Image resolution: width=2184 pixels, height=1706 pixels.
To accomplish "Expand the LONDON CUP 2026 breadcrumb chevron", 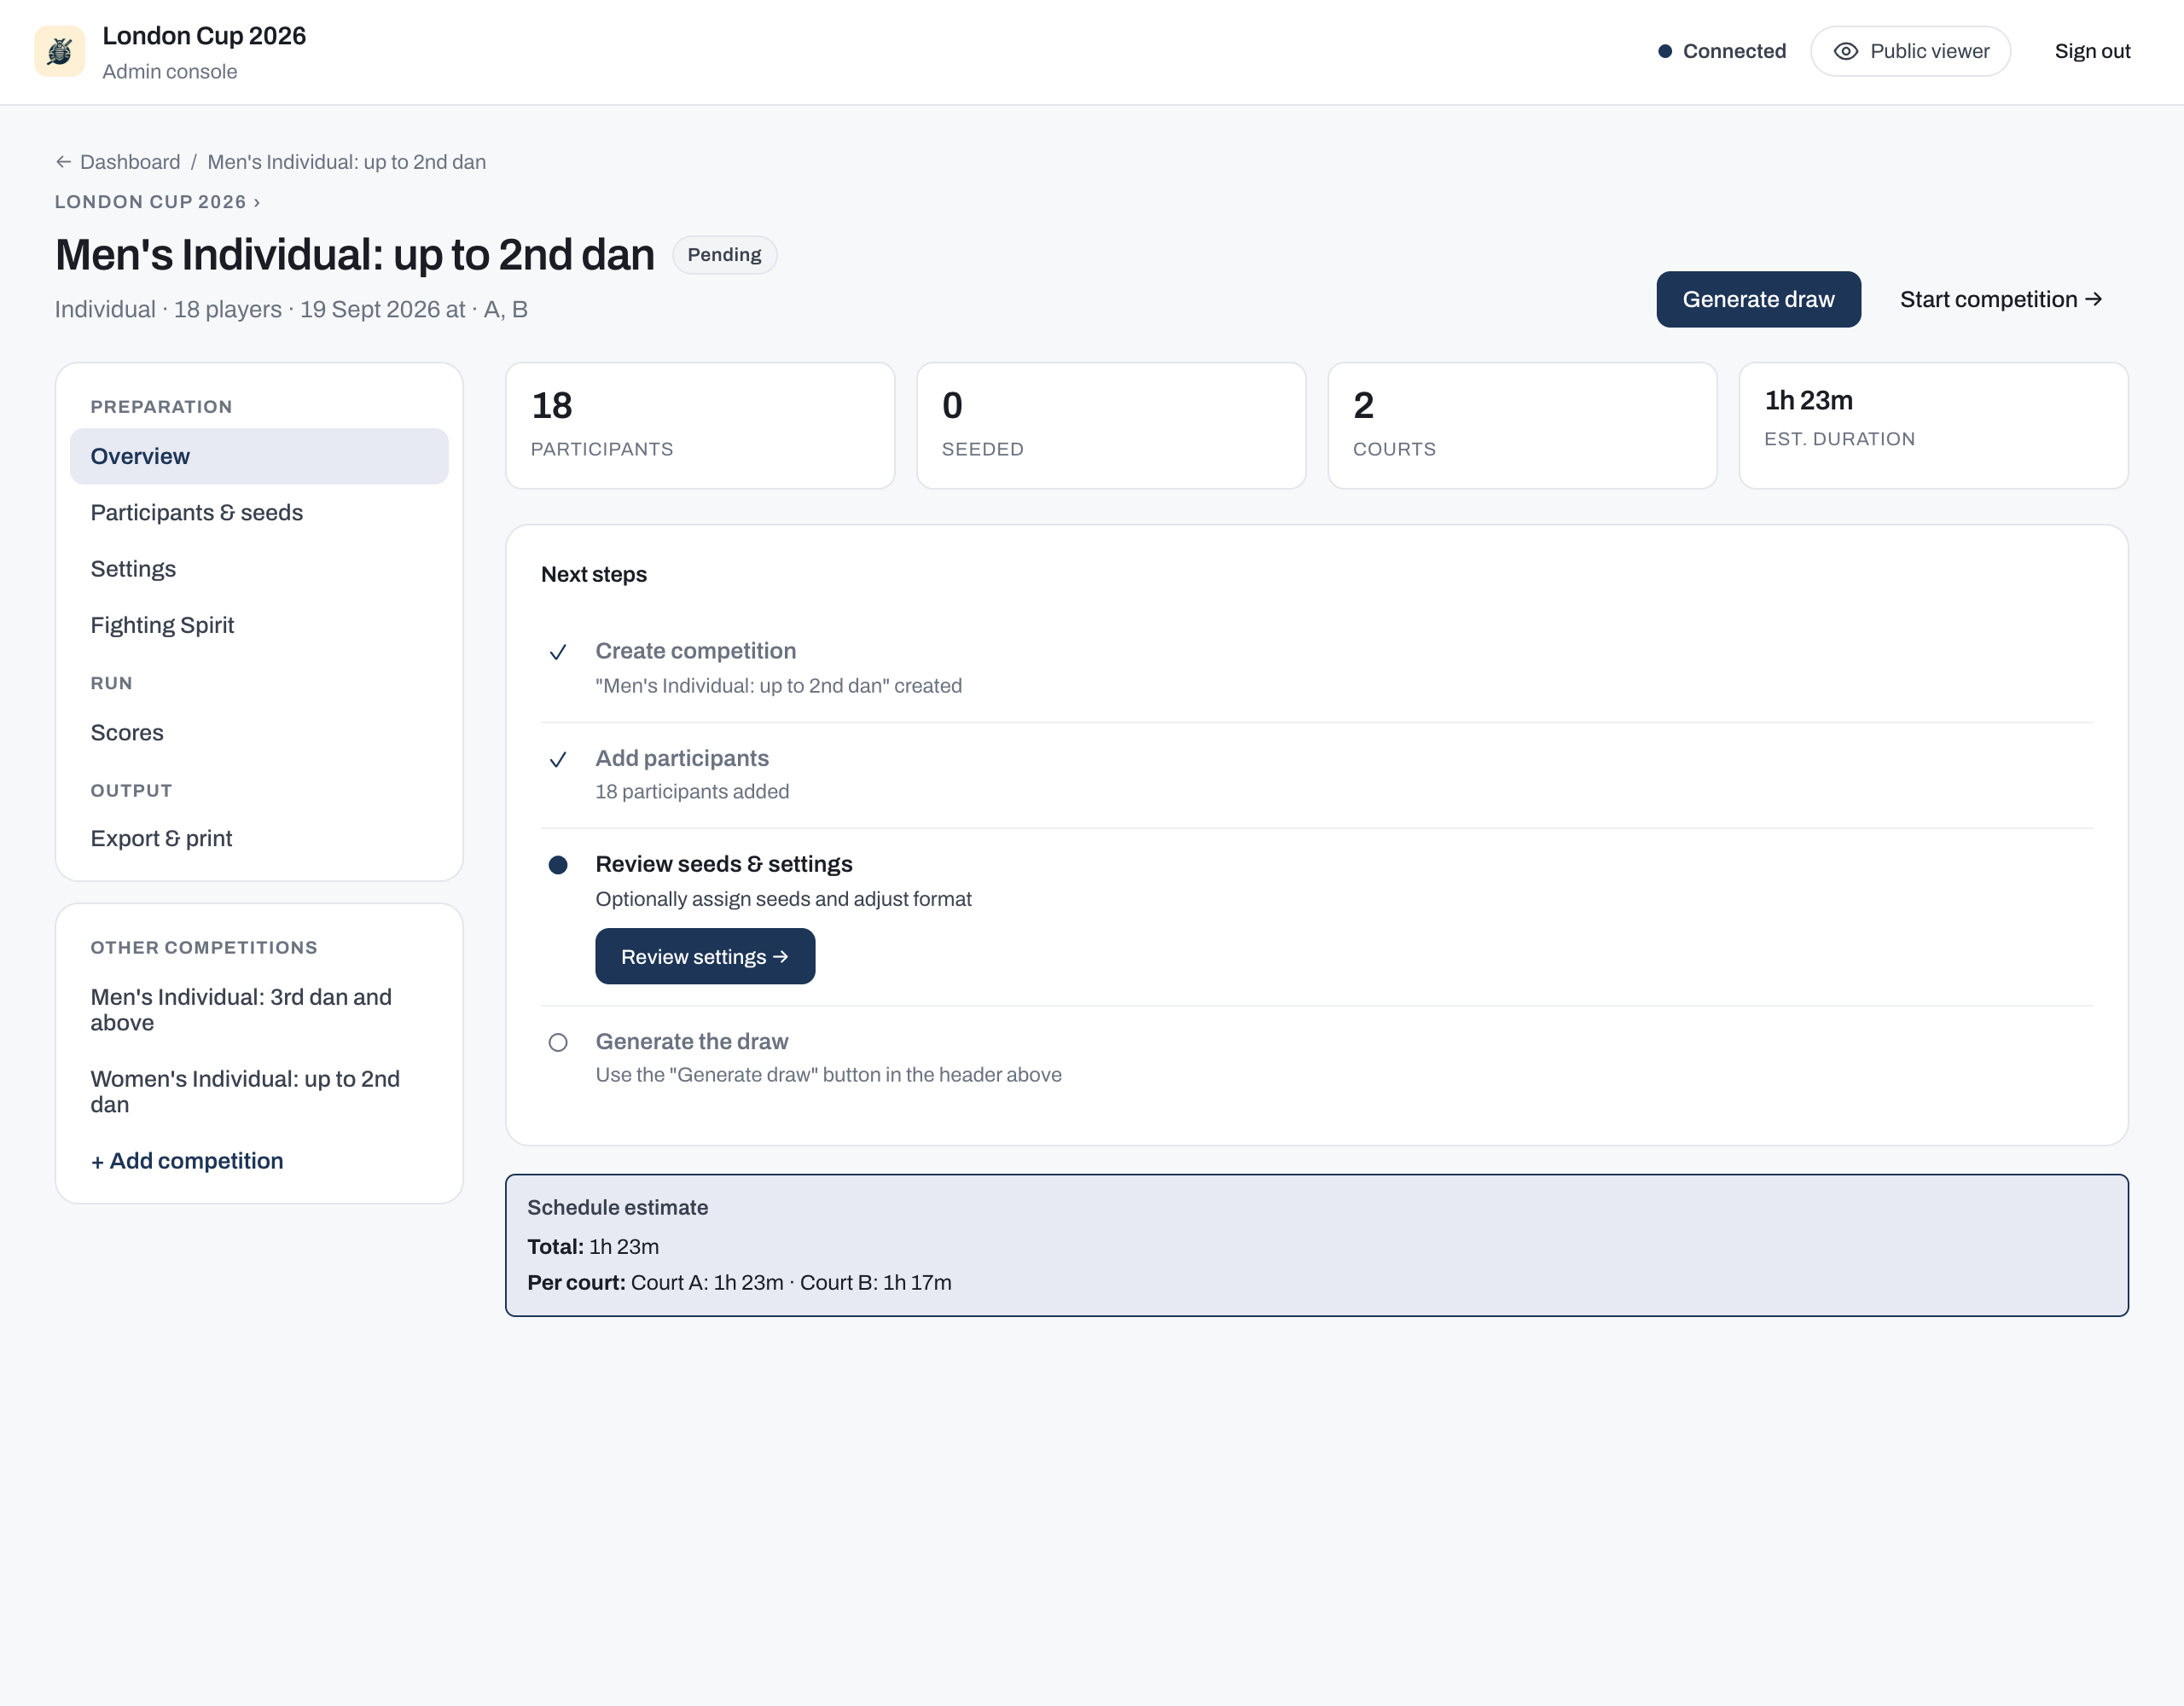I will [257, 202].
